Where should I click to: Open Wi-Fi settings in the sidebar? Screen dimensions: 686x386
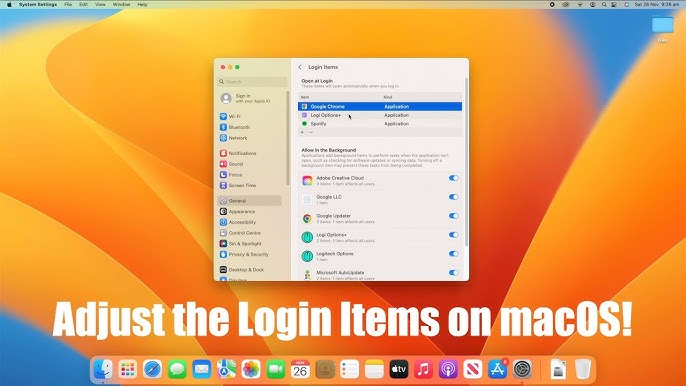[230, 116]
